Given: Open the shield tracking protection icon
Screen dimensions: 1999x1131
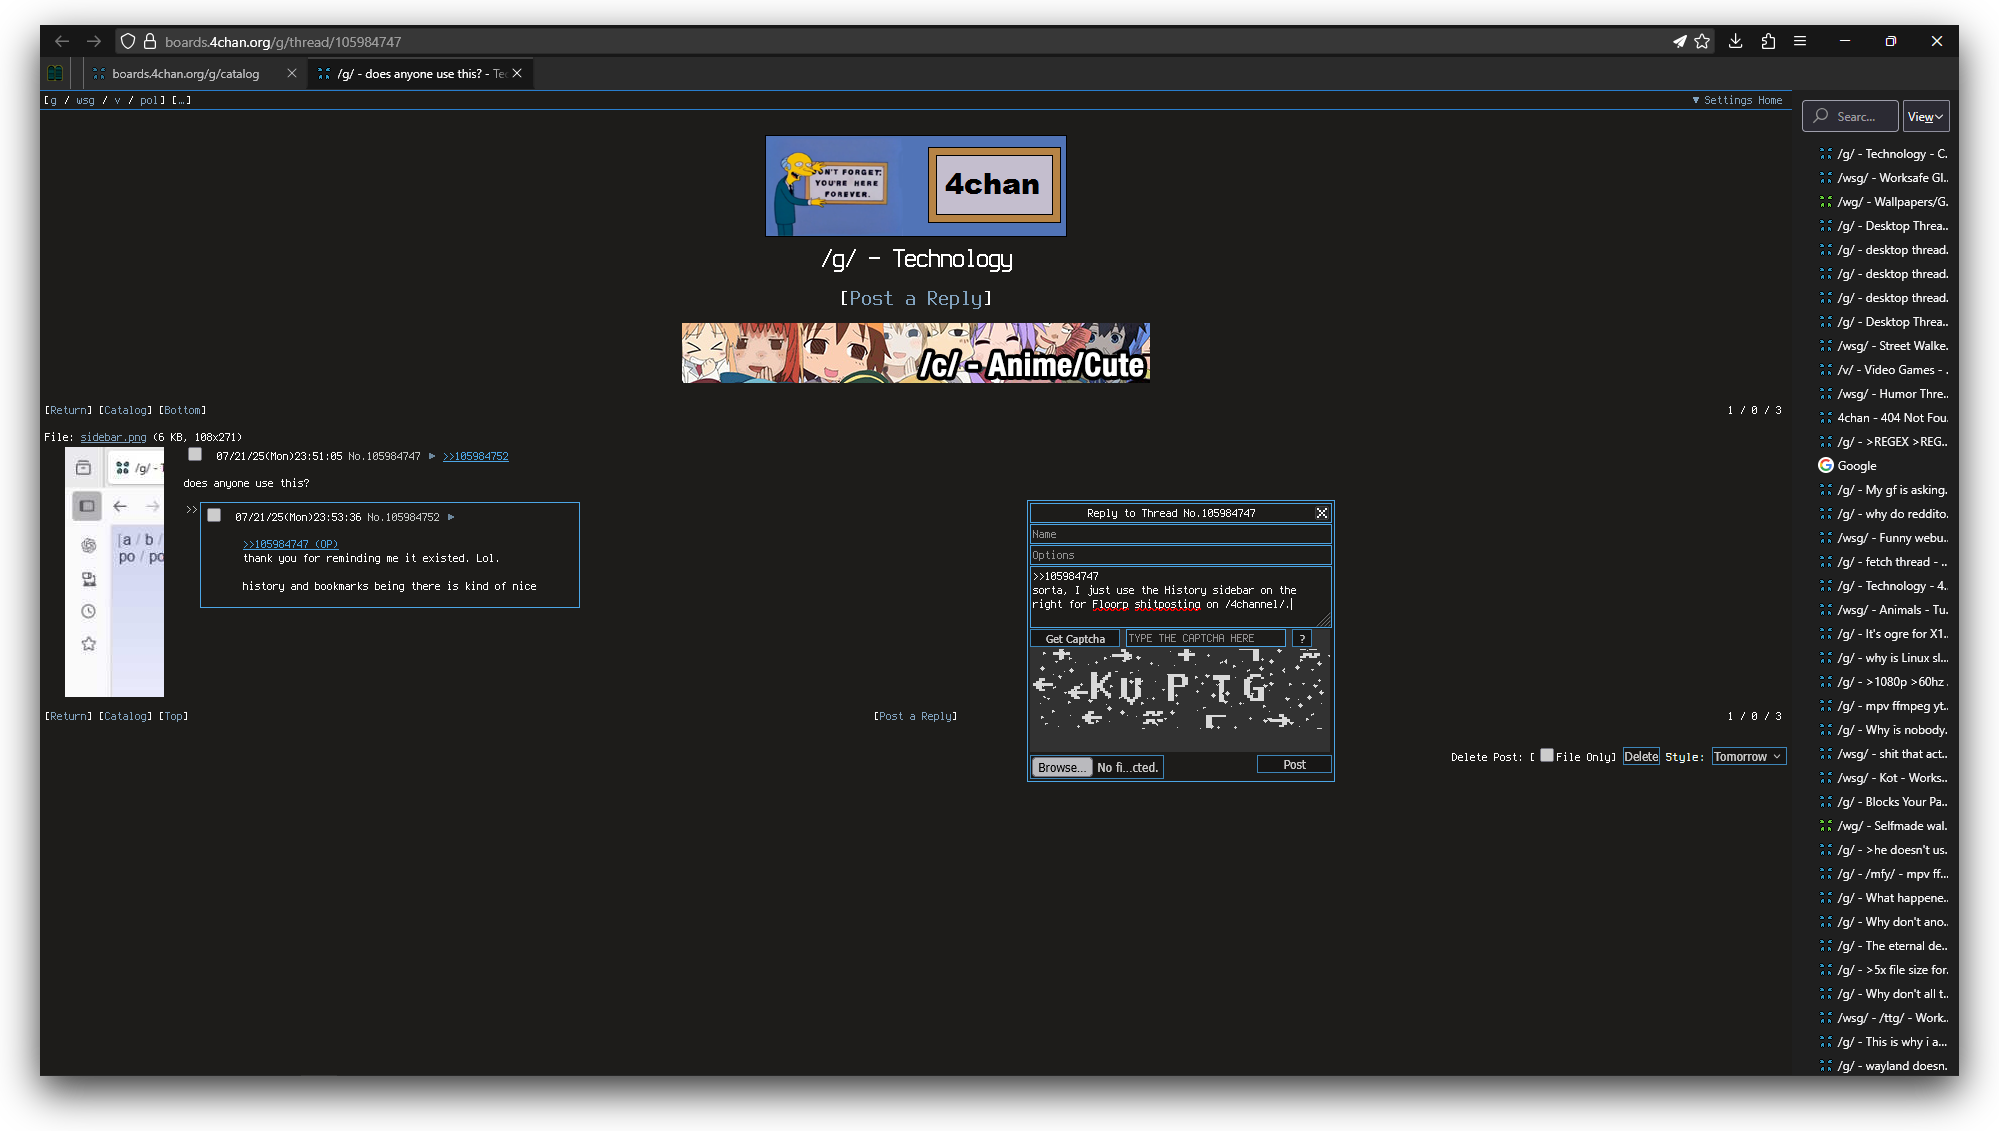Looking at the screenshot, I should pos(128,41).
